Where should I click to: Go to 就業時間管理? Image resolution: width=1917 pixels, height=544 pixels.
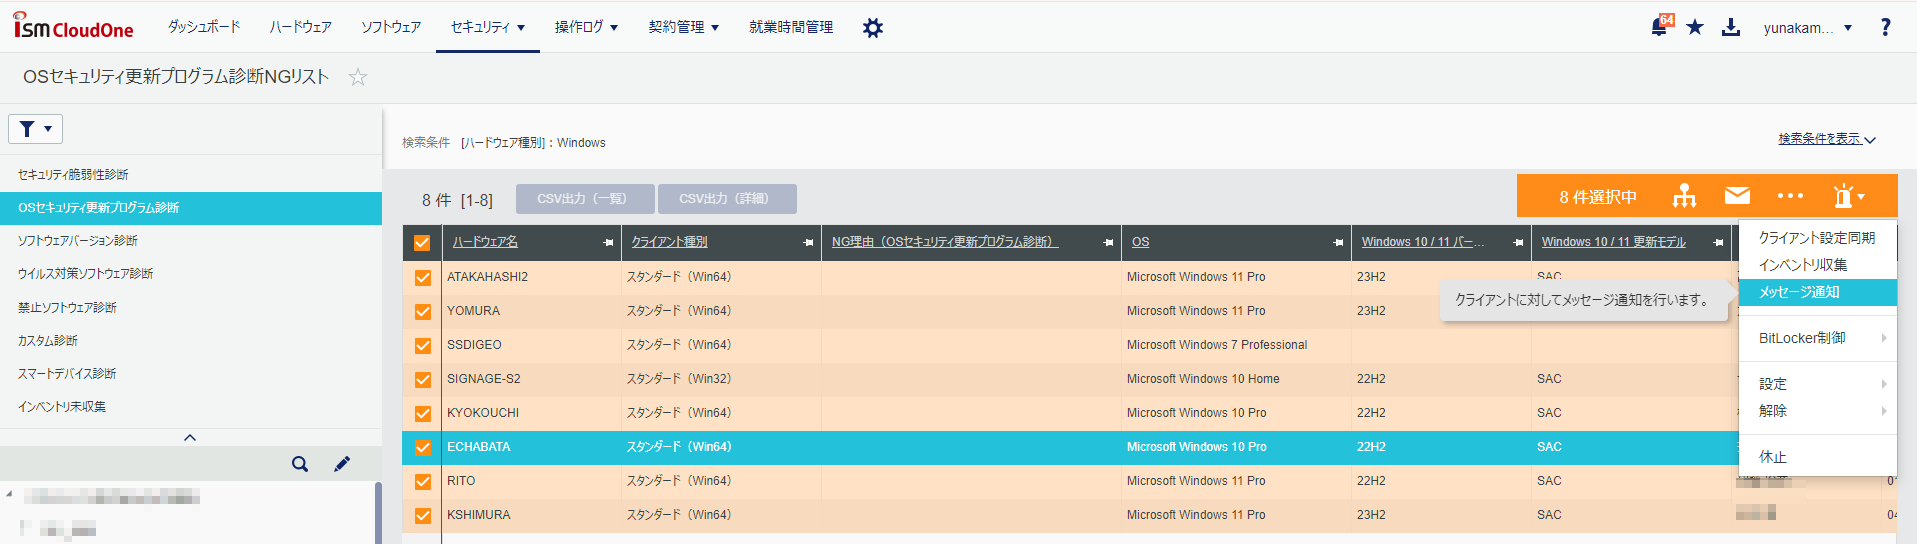click(791, 27)
